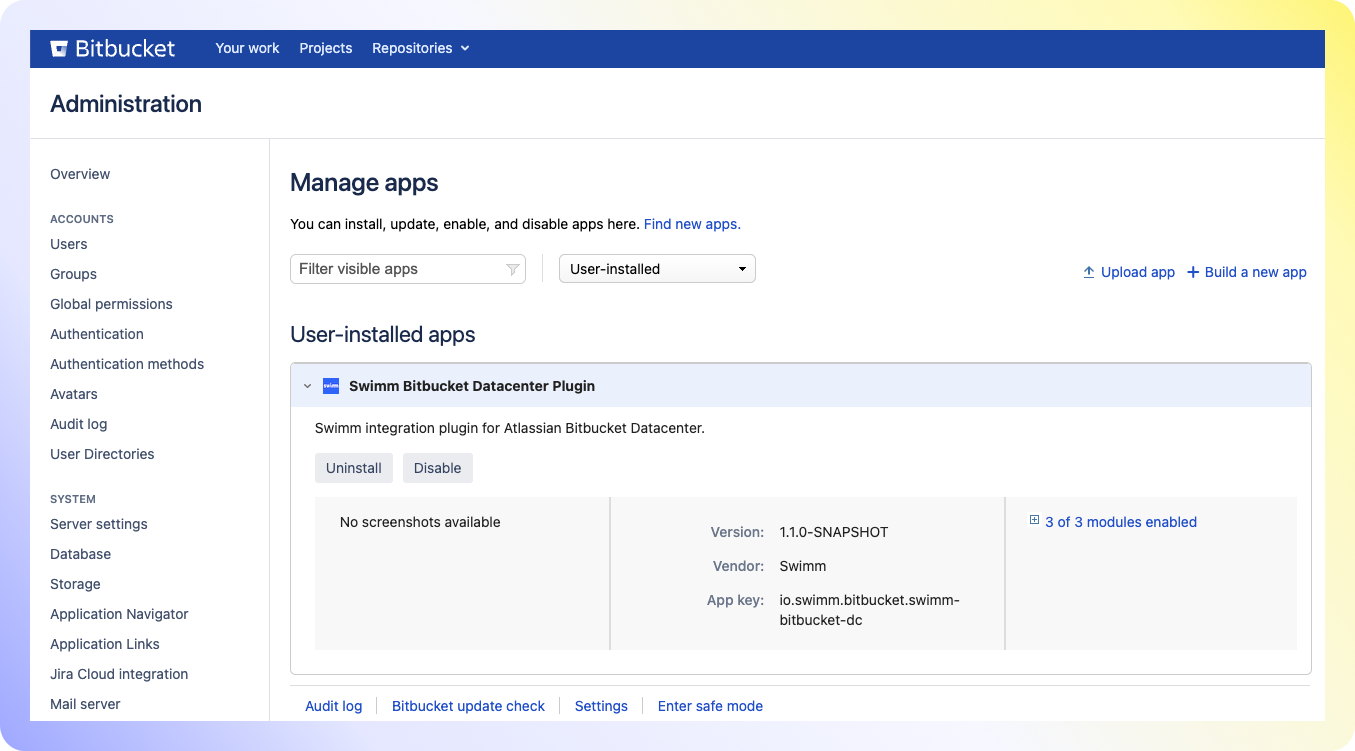The width and height of the screenshot is (1355, 751).
Task: Open the Repositories dropdown menu
Action: click(x=421, y=48)
